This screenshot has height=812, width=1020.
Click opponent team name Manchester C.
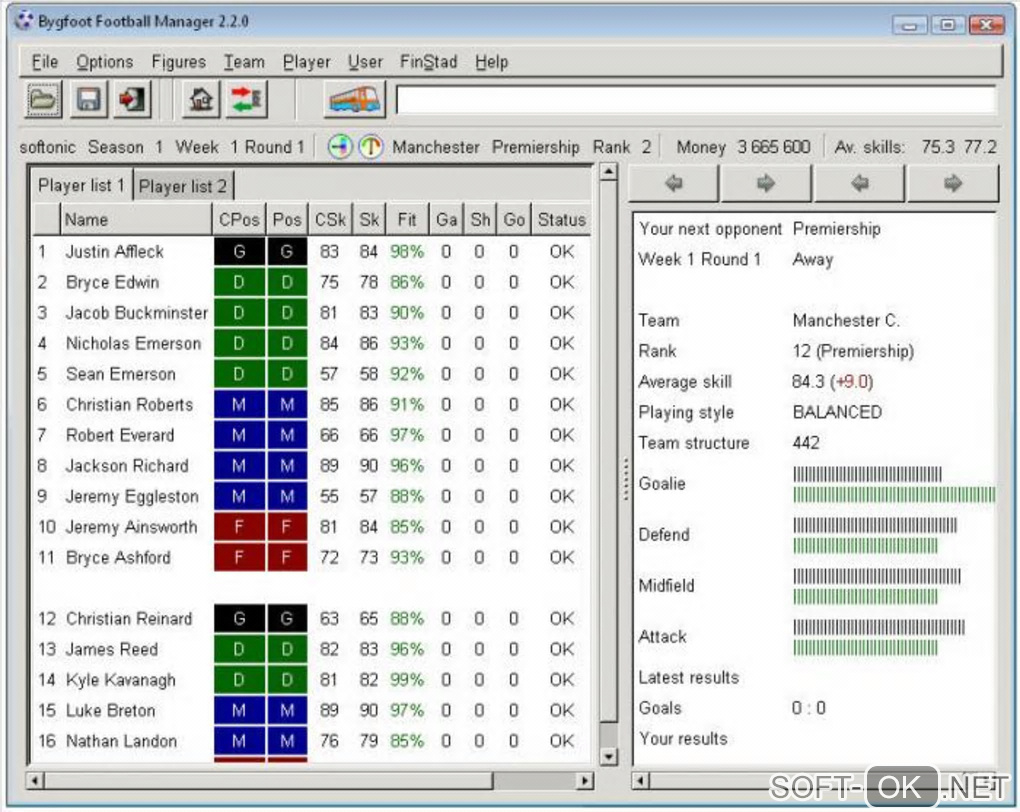coord(846,321)
